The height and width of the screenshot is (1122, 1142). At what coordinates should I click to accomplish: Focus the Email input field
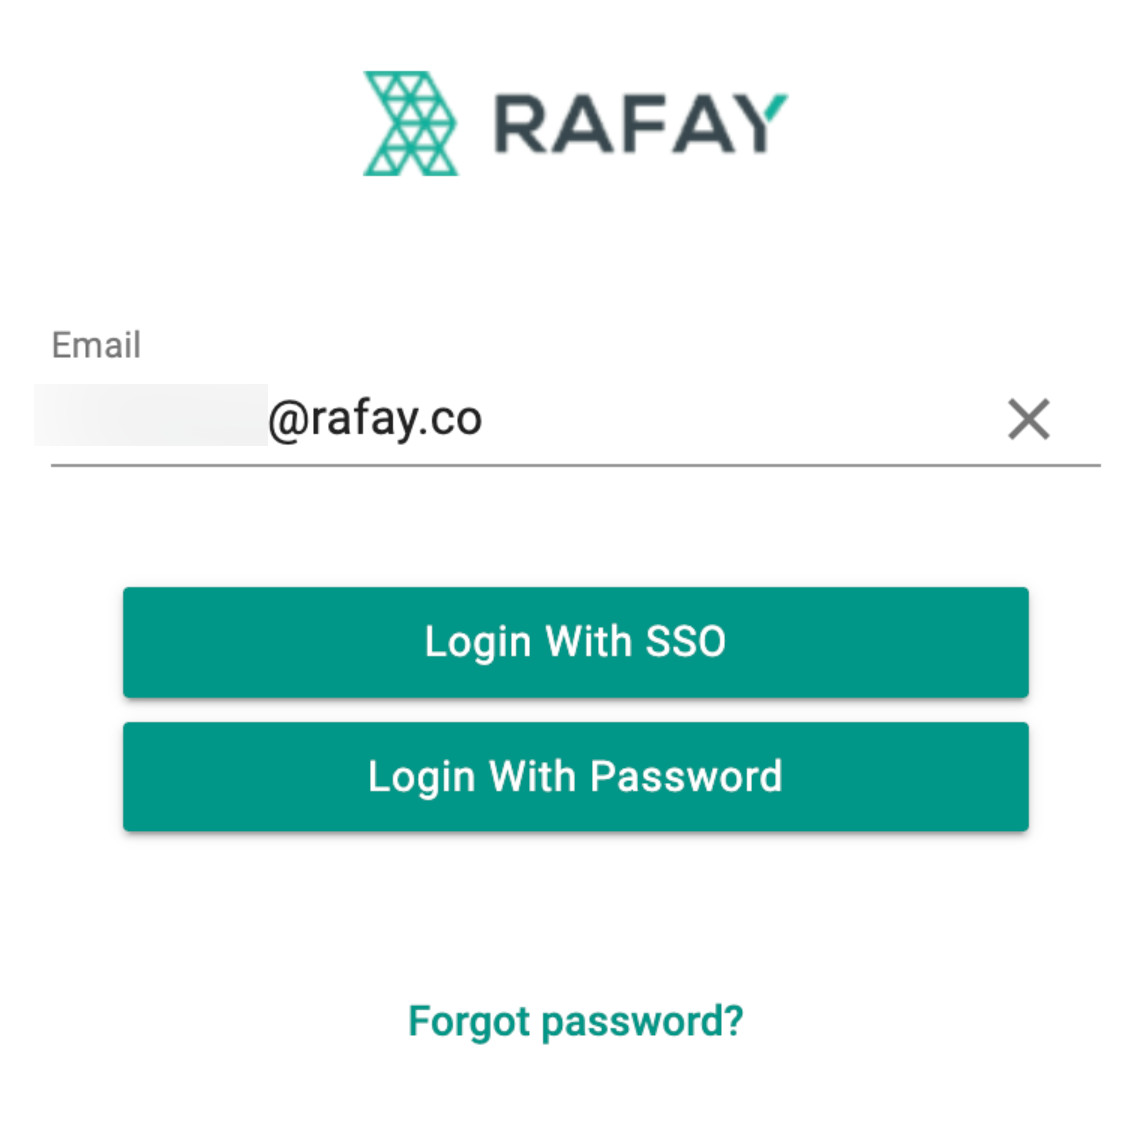point(575,419)
